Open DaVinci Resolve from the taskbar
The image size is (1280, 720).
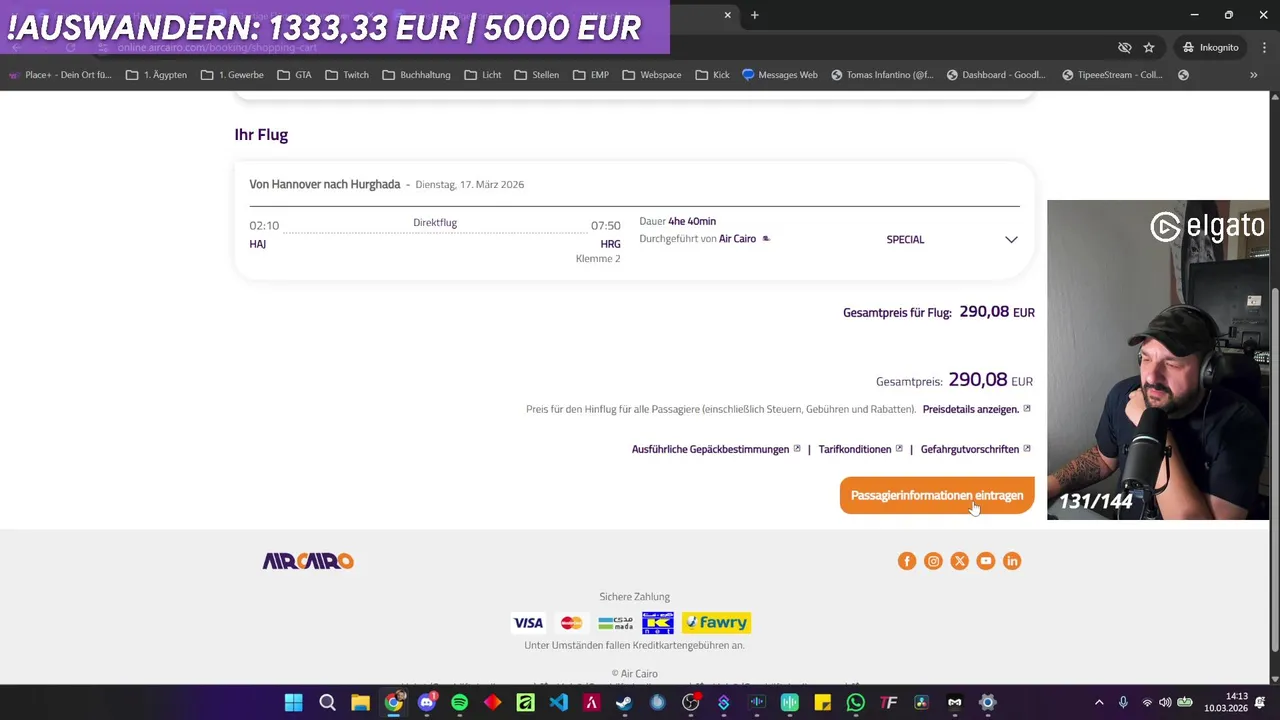[921, 703]
